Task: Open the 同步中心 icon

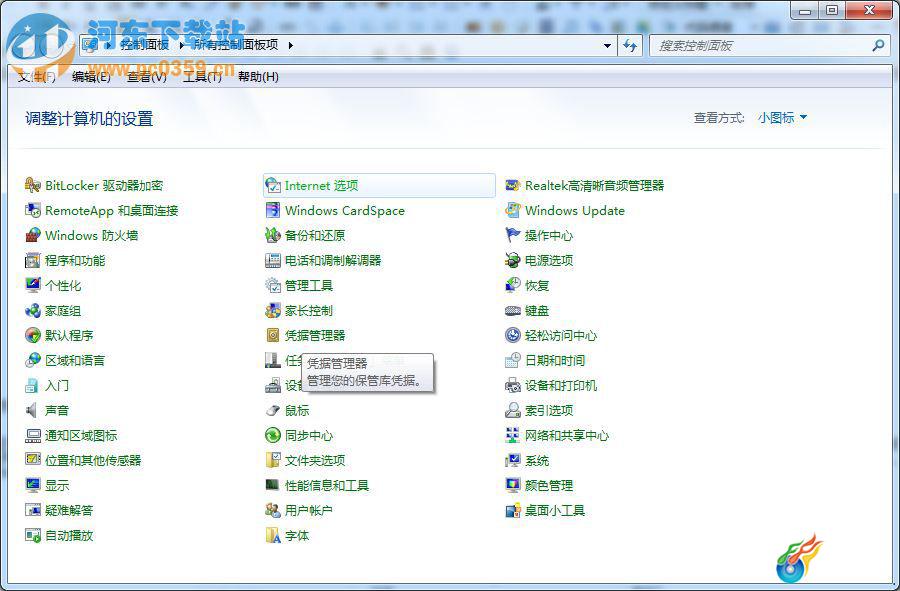Action: [273, 436]
